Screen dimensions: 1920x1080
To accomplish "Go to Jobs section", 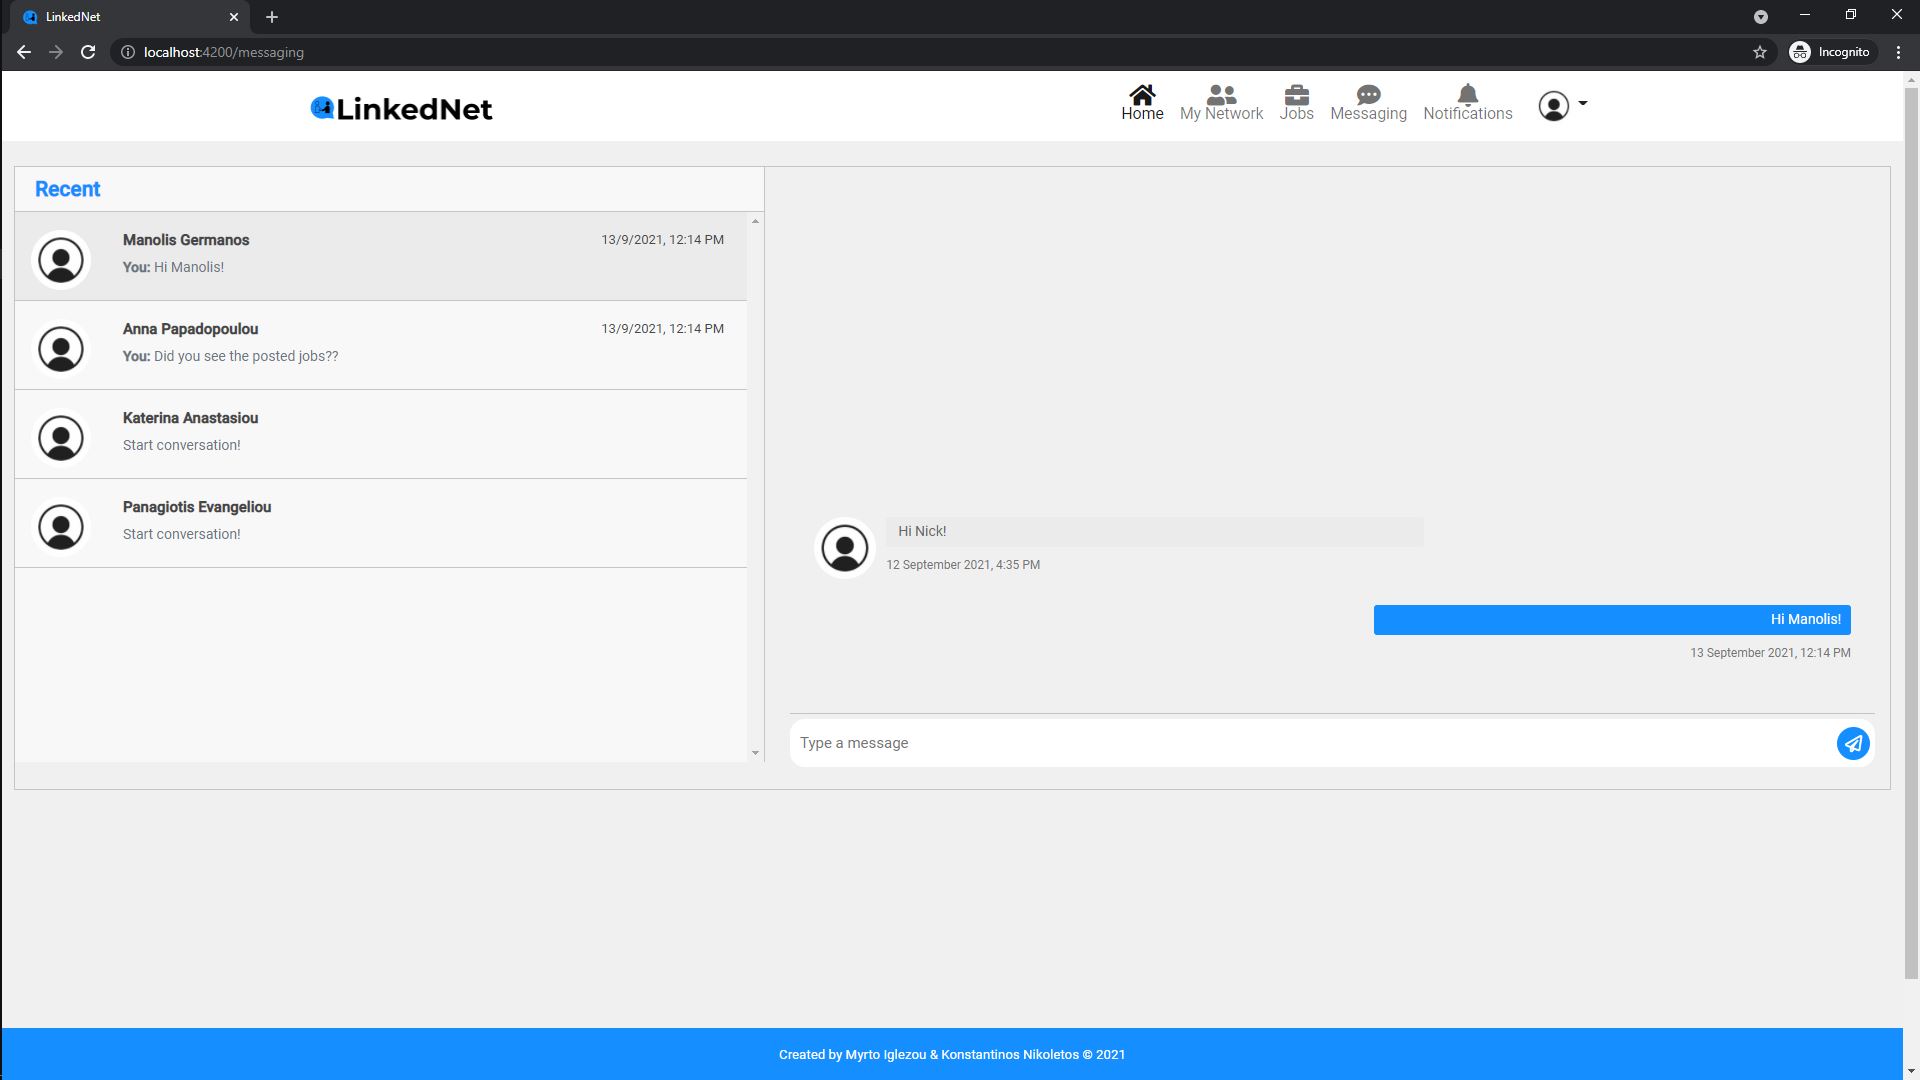I will pos(1296,103).
